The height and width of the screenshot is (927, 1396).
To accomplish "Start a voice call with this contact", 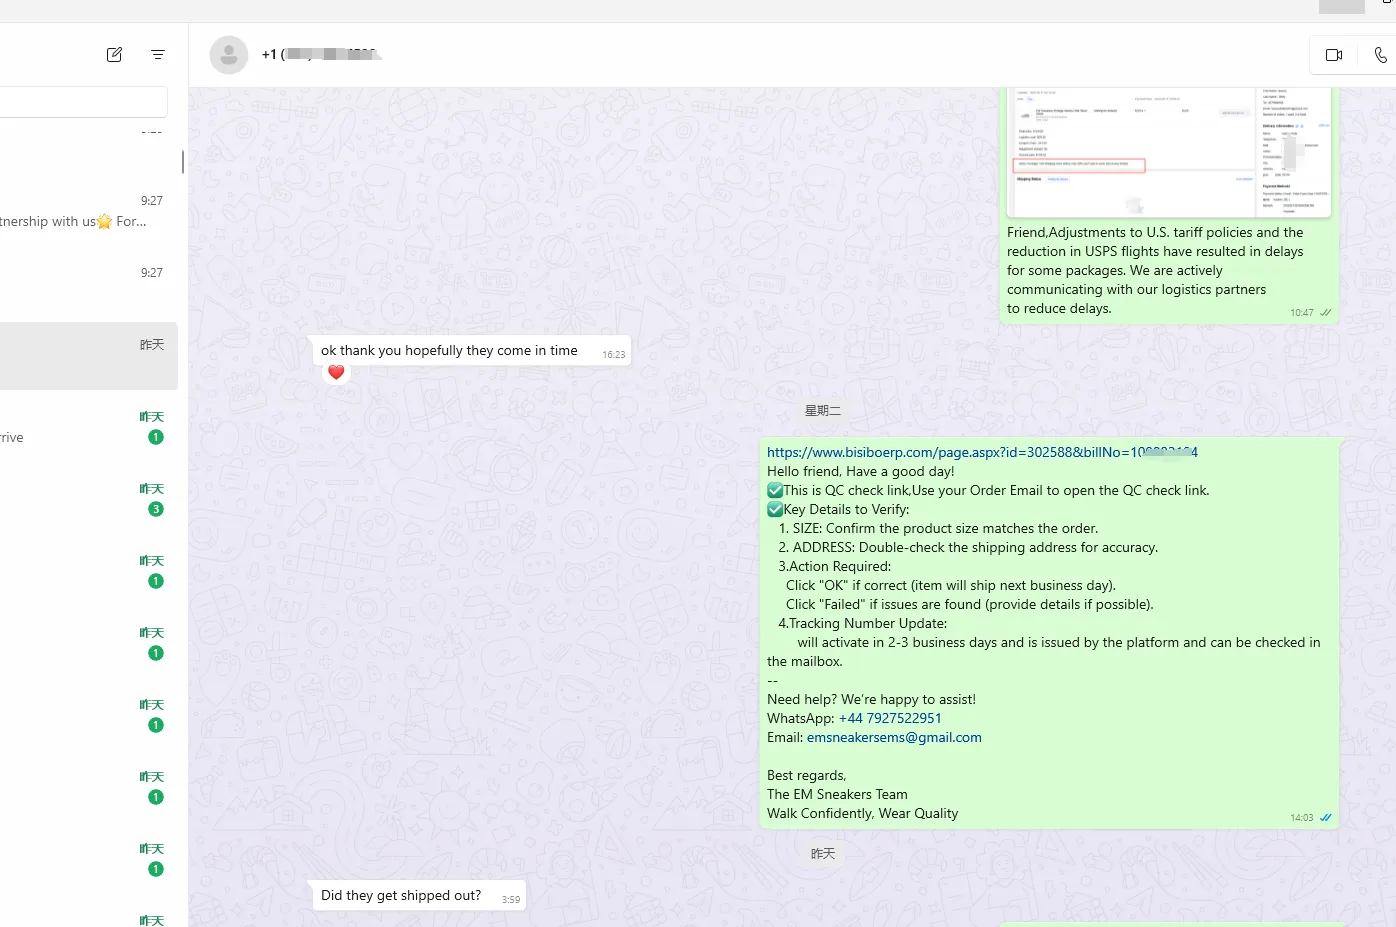I will click(1380, 55).
